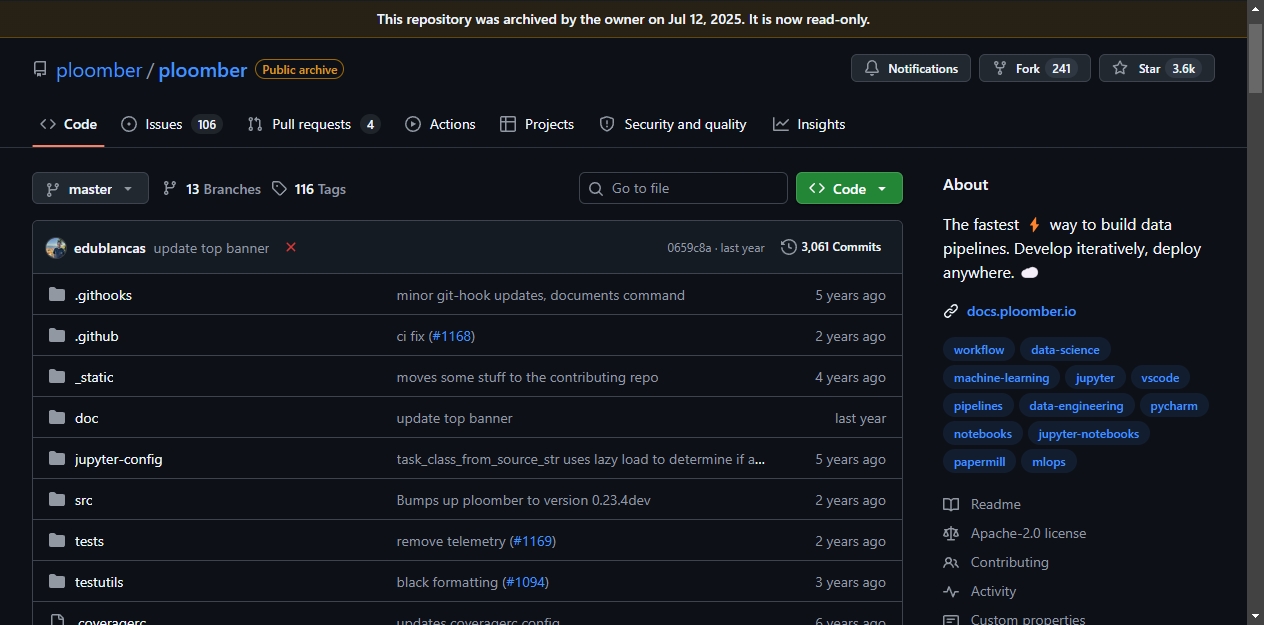Click the Notifications bell icon
Image resolution: width=1264 pixels, height=625 pixels.
pyautogui.click(x=872, y=69)
